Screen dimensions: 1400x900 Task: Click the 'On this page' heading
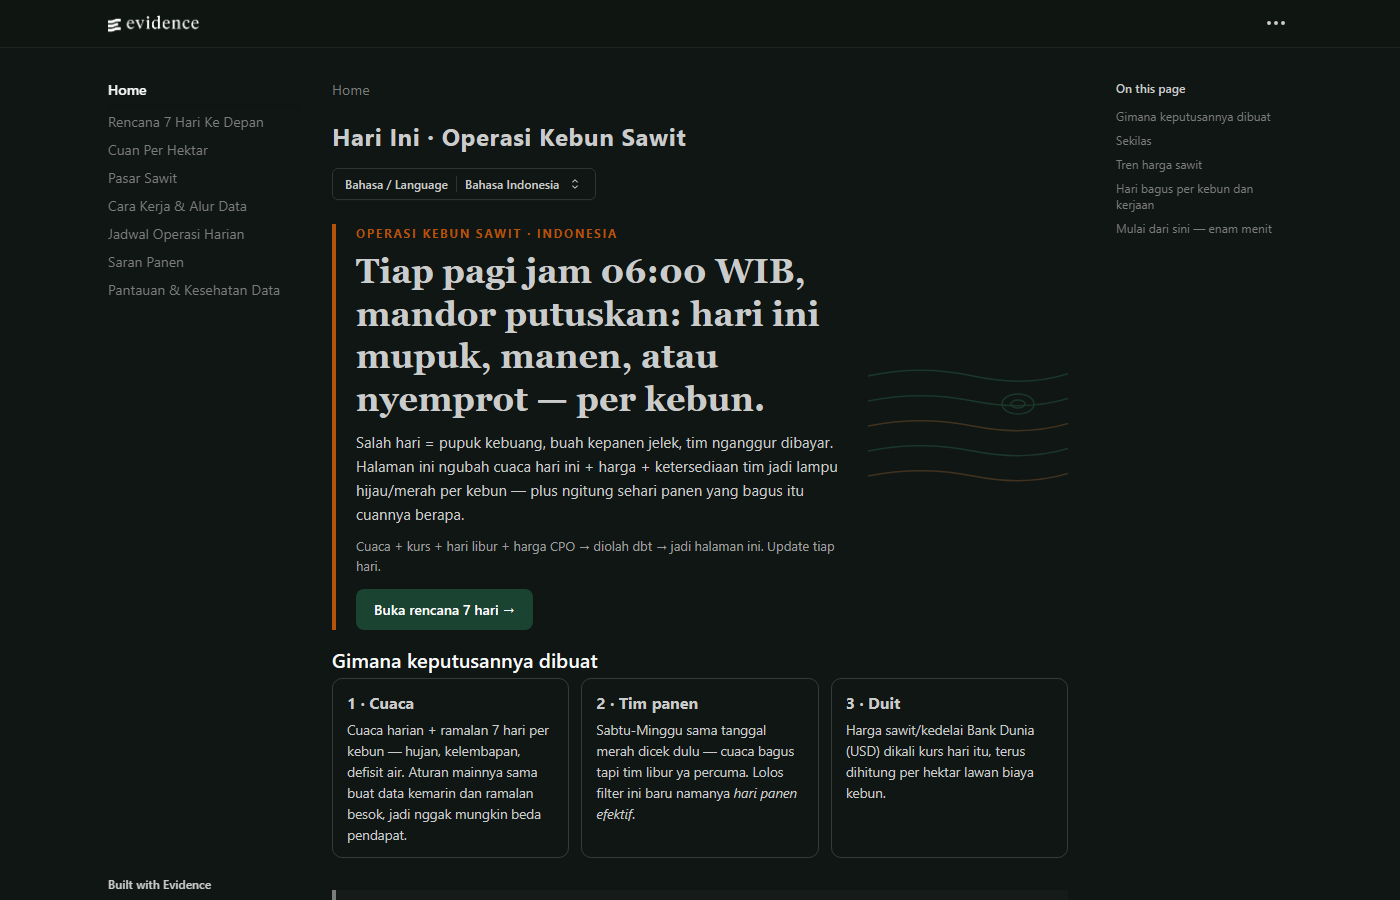(x=1151, y=89)
